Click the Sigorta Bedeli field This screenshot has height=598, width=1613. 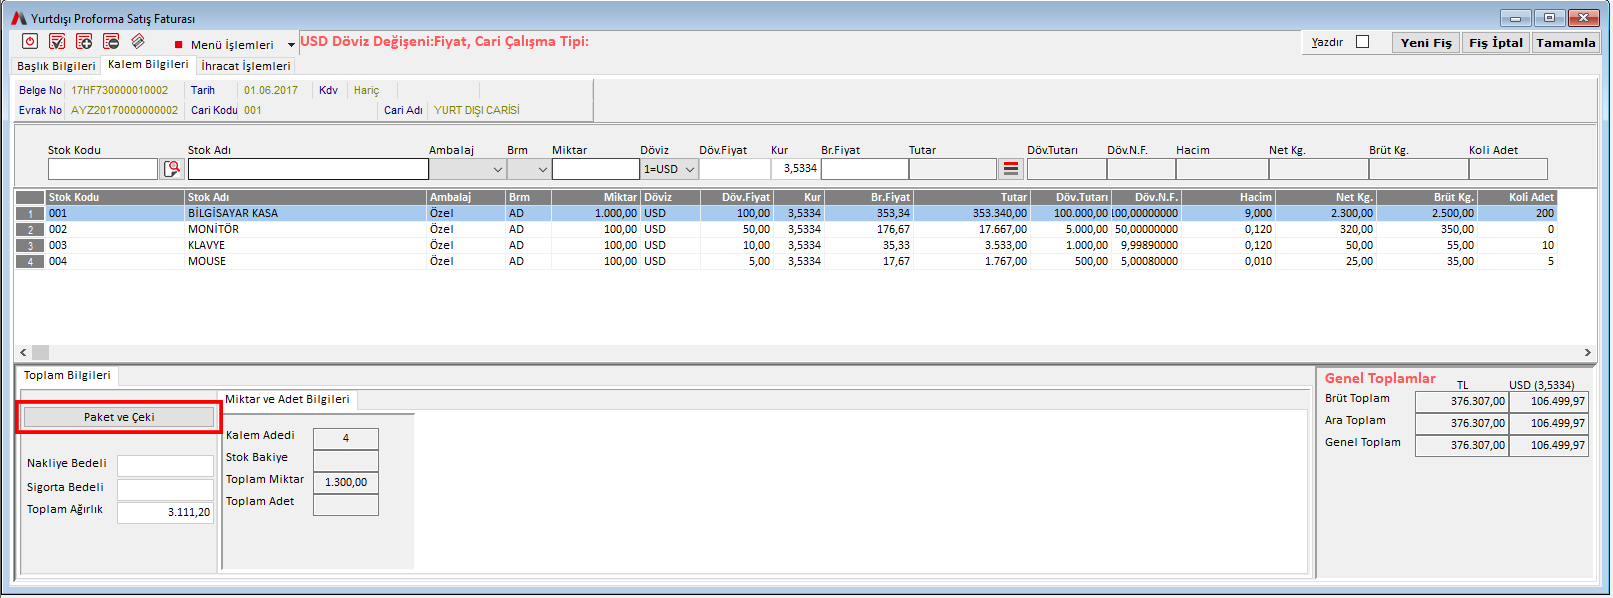tap(165, 489)
